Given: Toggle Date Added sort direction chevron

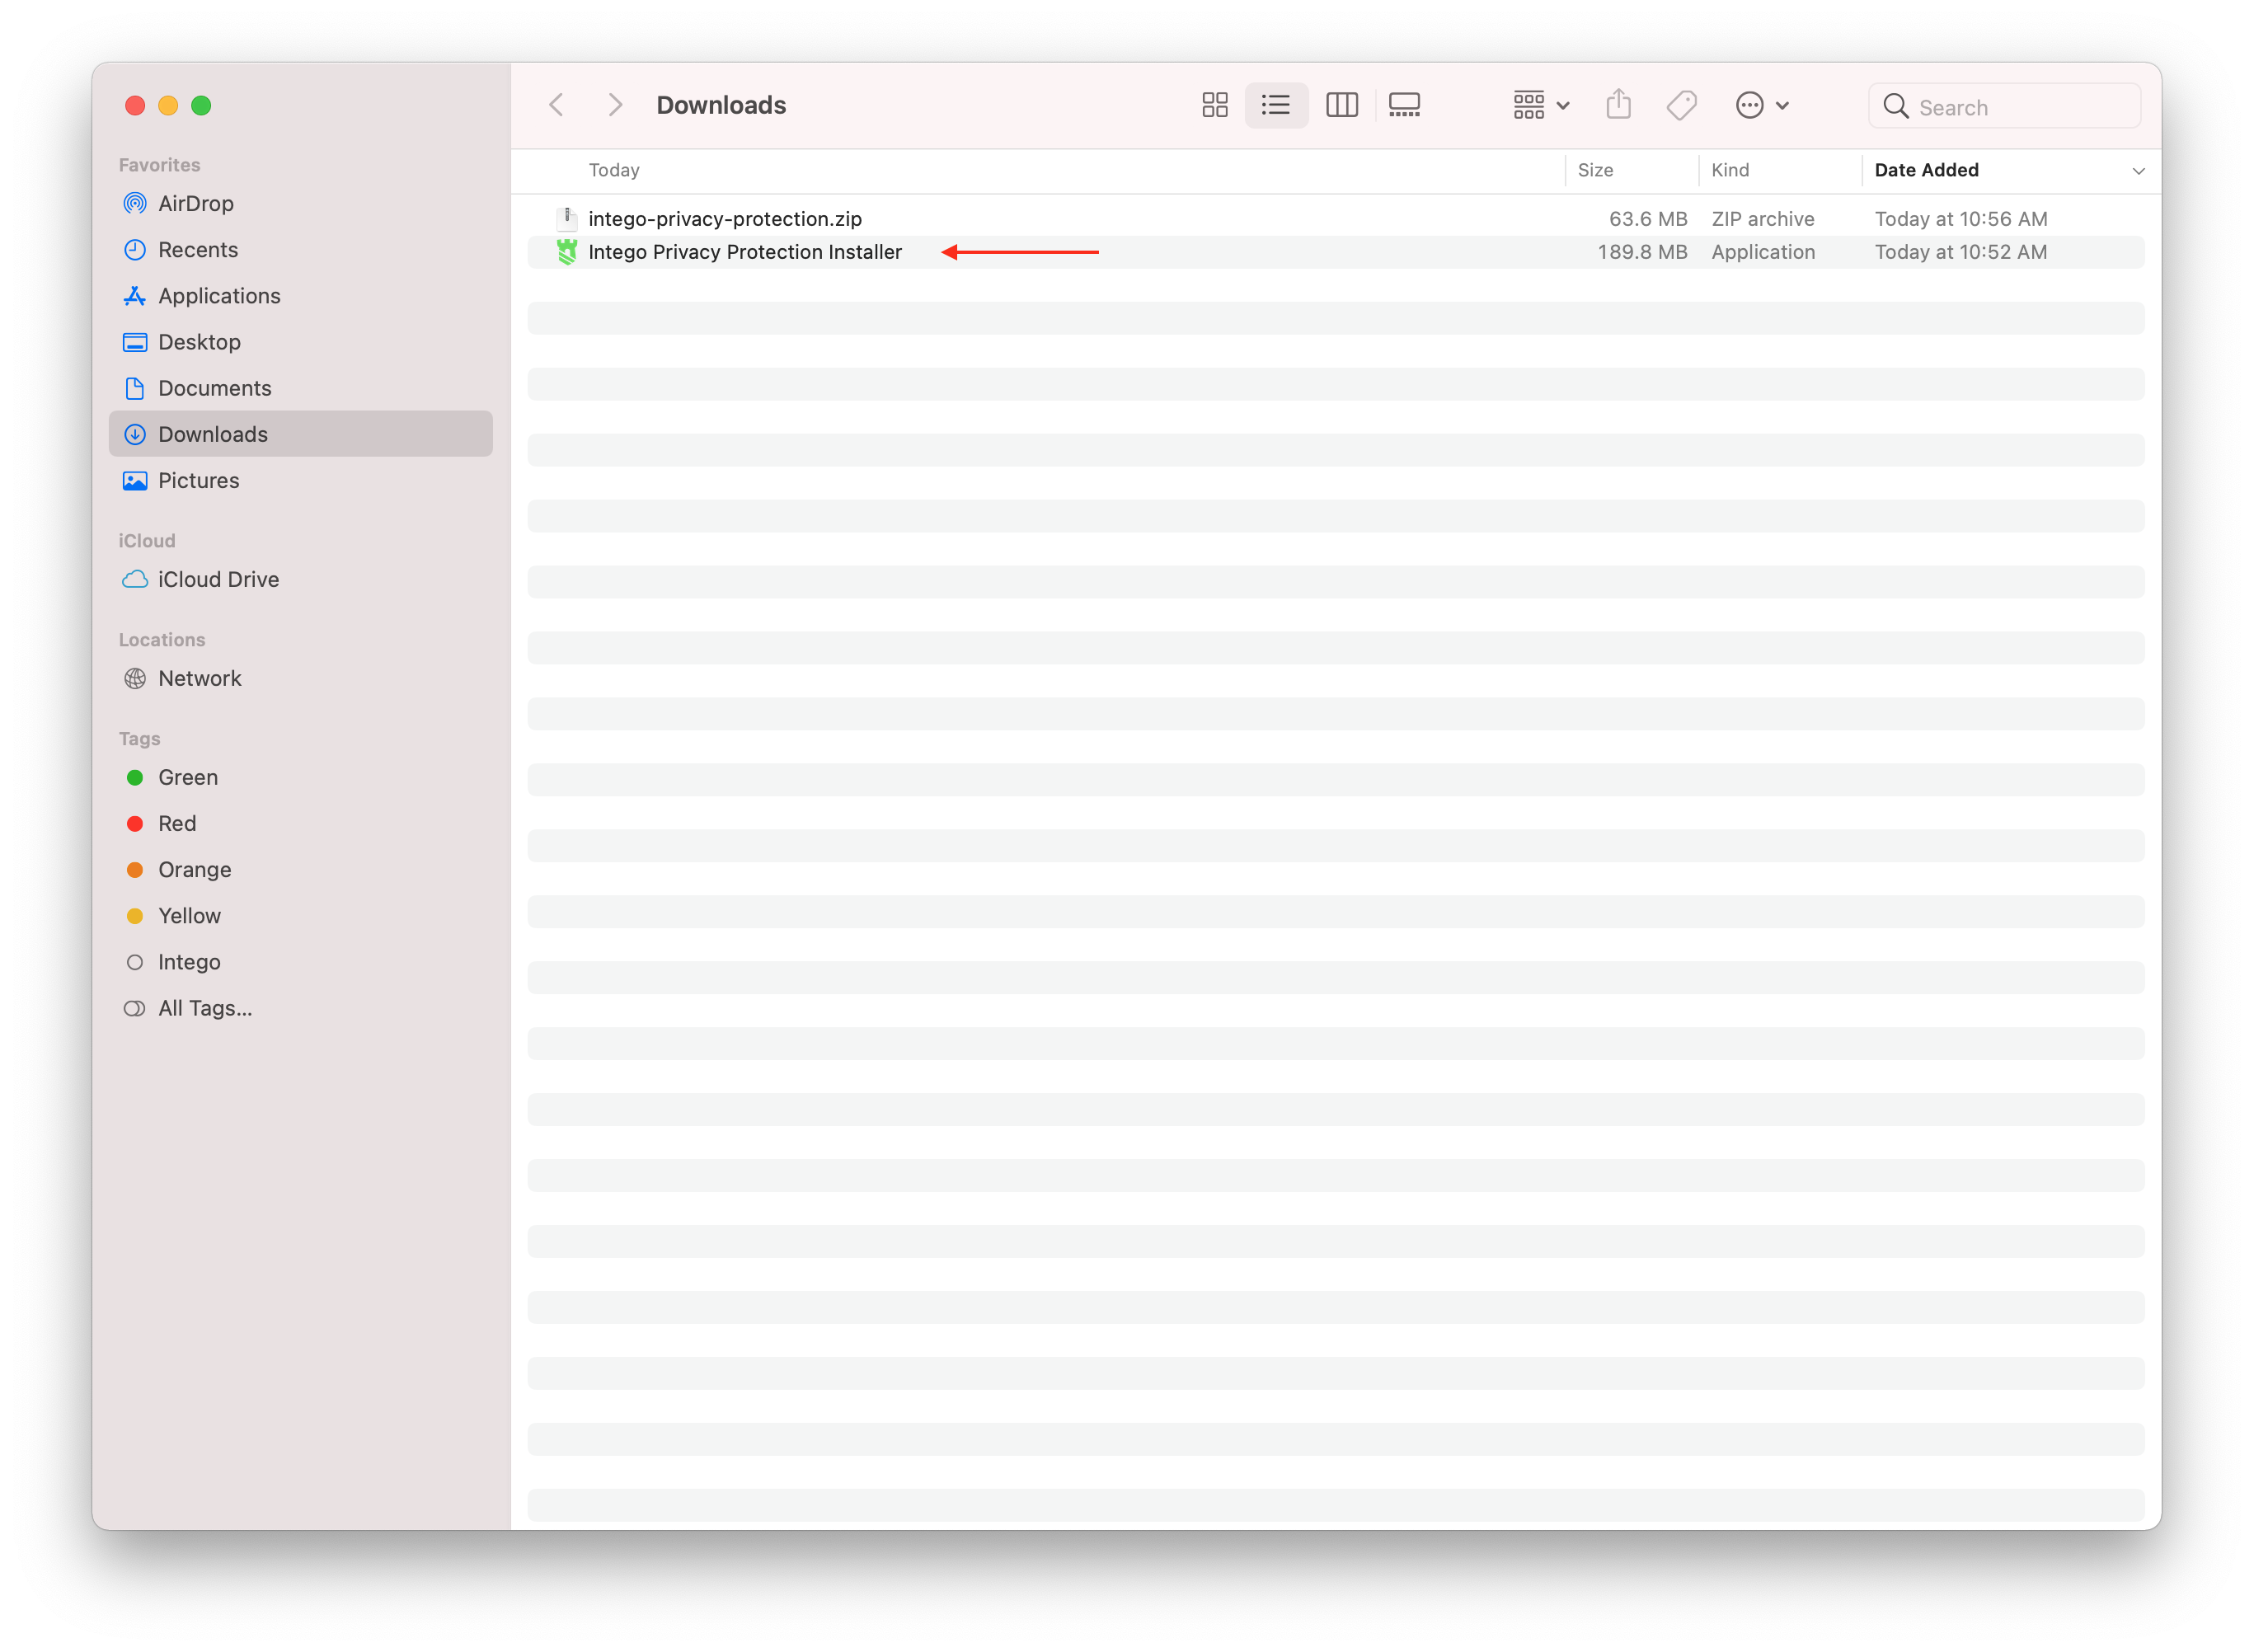Looking at the screenshot, I should coord(2138,171).
